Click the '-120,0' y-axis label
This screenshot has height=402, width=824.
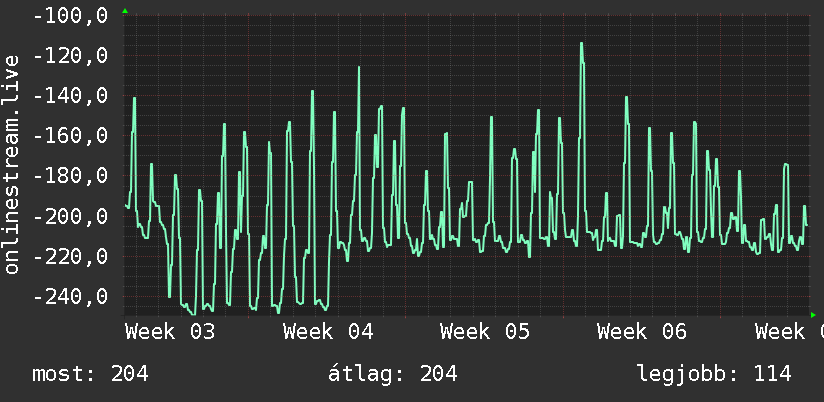[70, 55]
